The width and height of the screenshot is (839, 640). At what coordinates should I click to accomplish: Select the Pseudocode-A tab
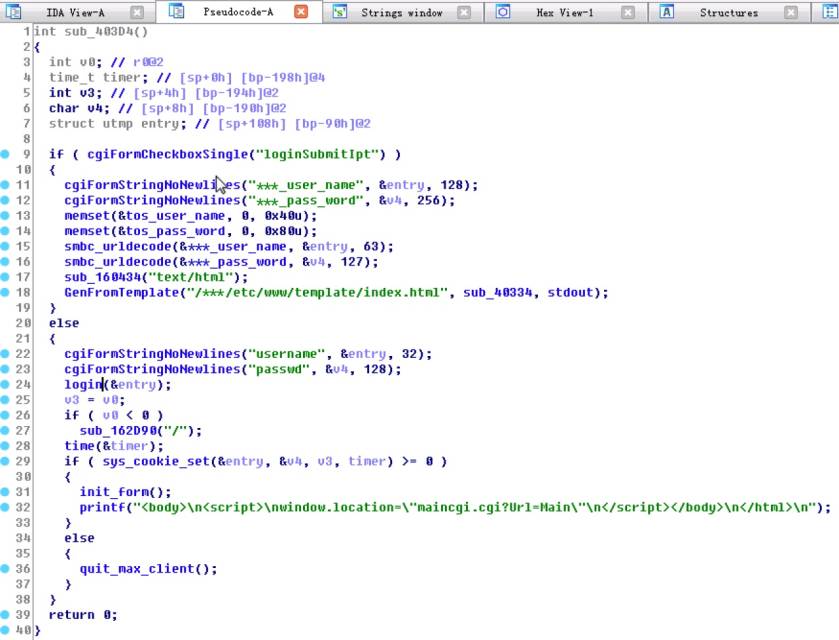tap(238, 11)
